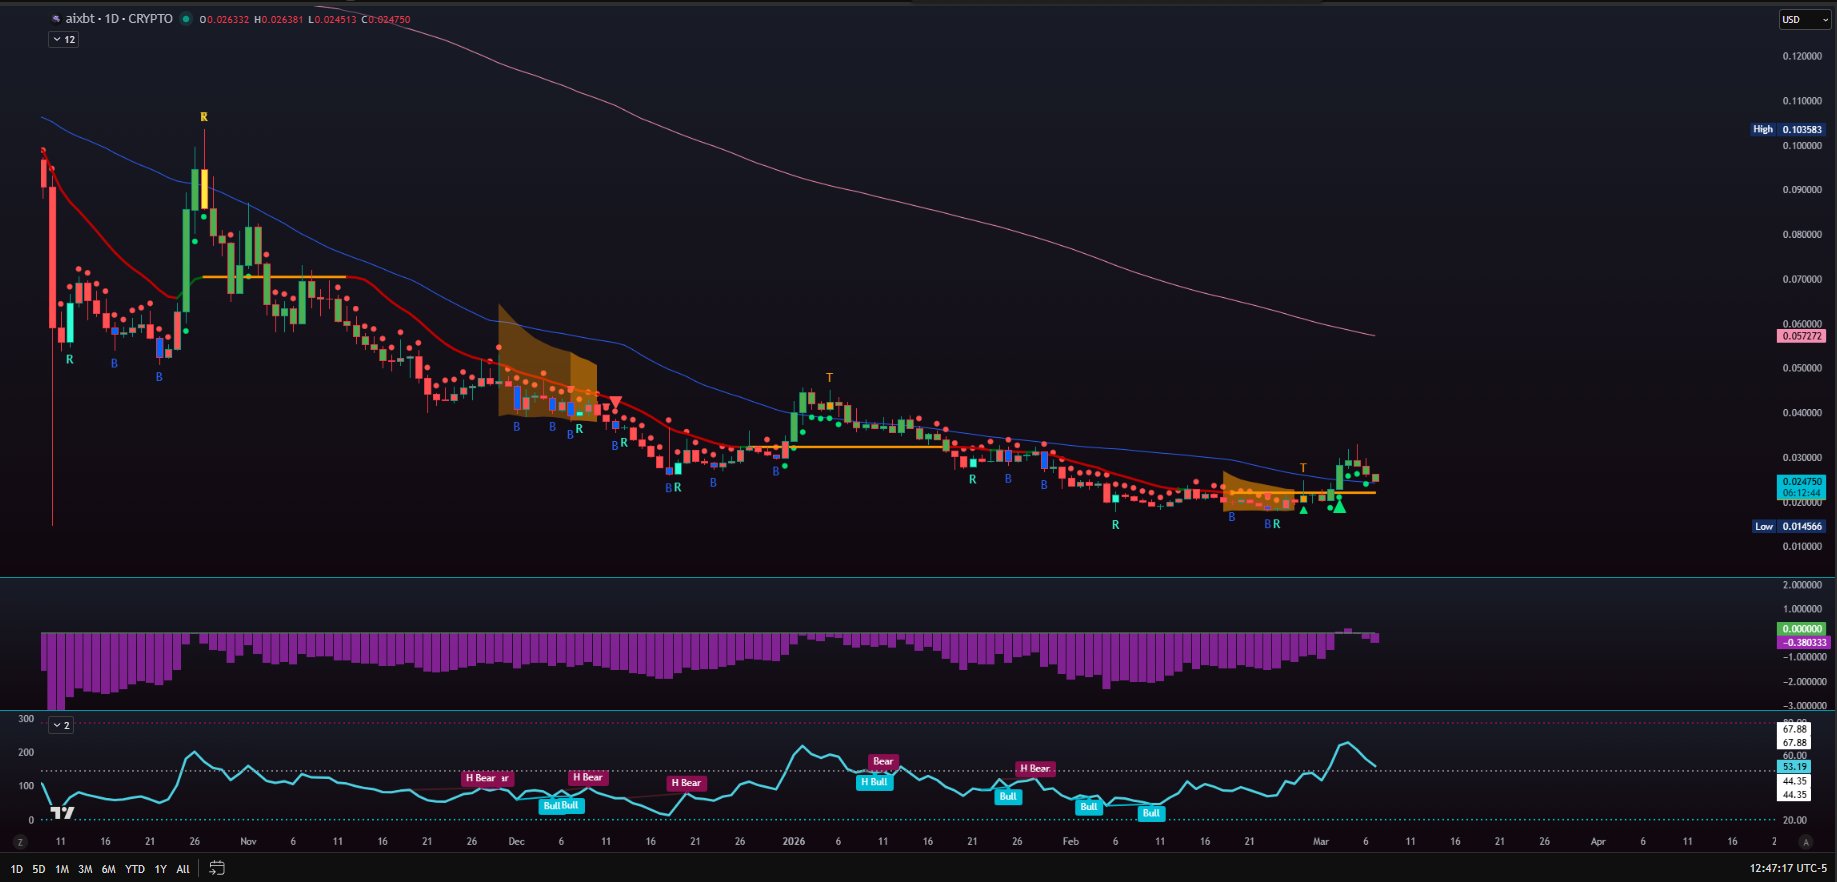
Task: Expand the 12 indicators legend
Action: [x=63, y=39]
